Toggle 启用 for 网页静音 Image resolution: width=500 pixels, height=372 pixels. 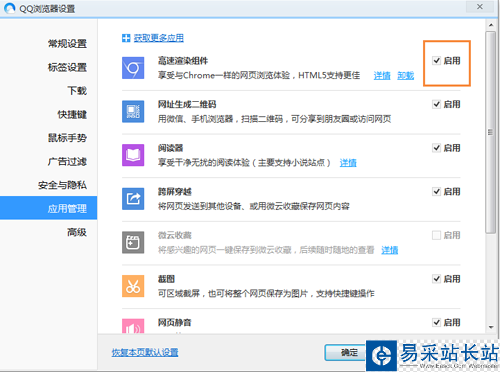pos(436,323)
